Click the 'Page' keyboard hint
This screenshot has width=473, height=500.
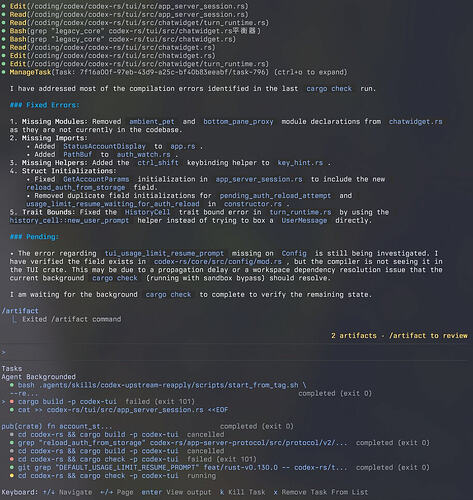pyautogui.click(x=117, y=492)
